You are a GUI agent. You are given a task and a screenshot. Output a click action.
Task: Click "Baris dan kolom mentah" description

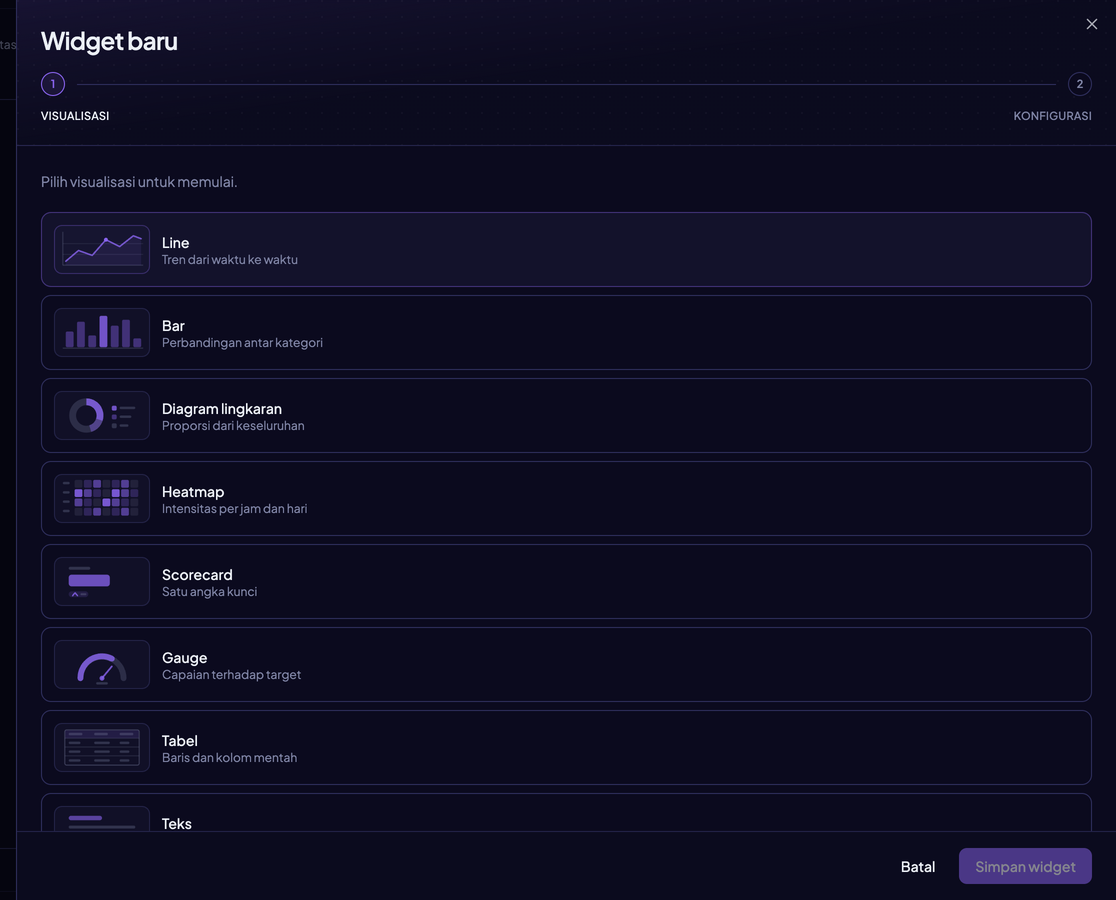tap(229, 758)
